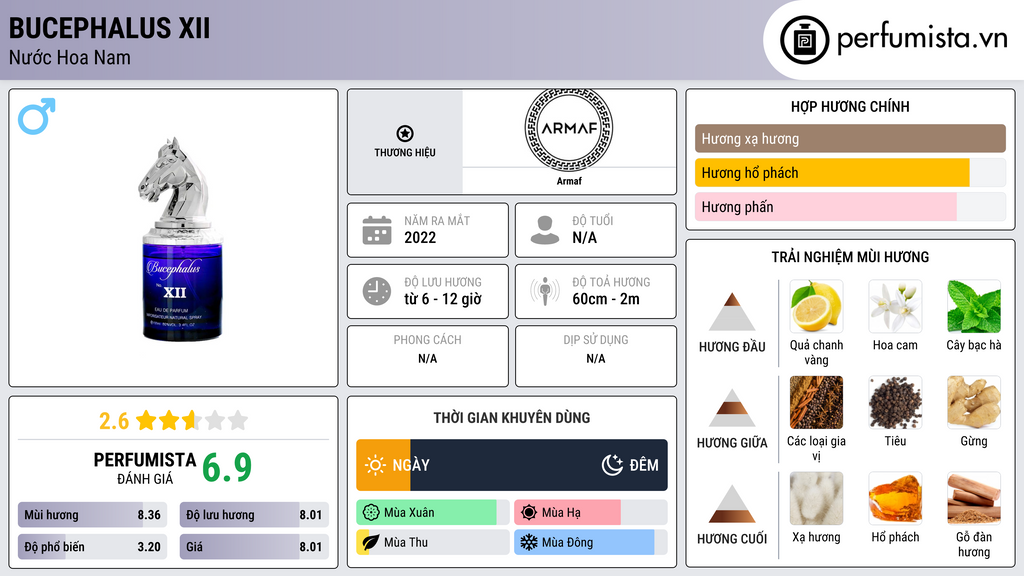Click the male gender symbol icon
This screenshot has width=1024, height=576.
pyautogui.click(x=37, y=117)
